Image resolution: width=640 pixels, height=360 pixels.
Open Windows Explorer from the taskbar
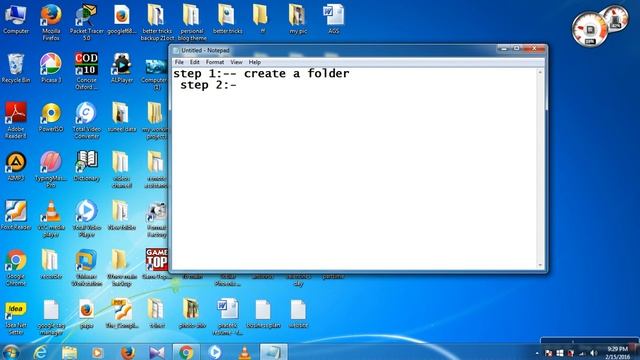point(70,352)
